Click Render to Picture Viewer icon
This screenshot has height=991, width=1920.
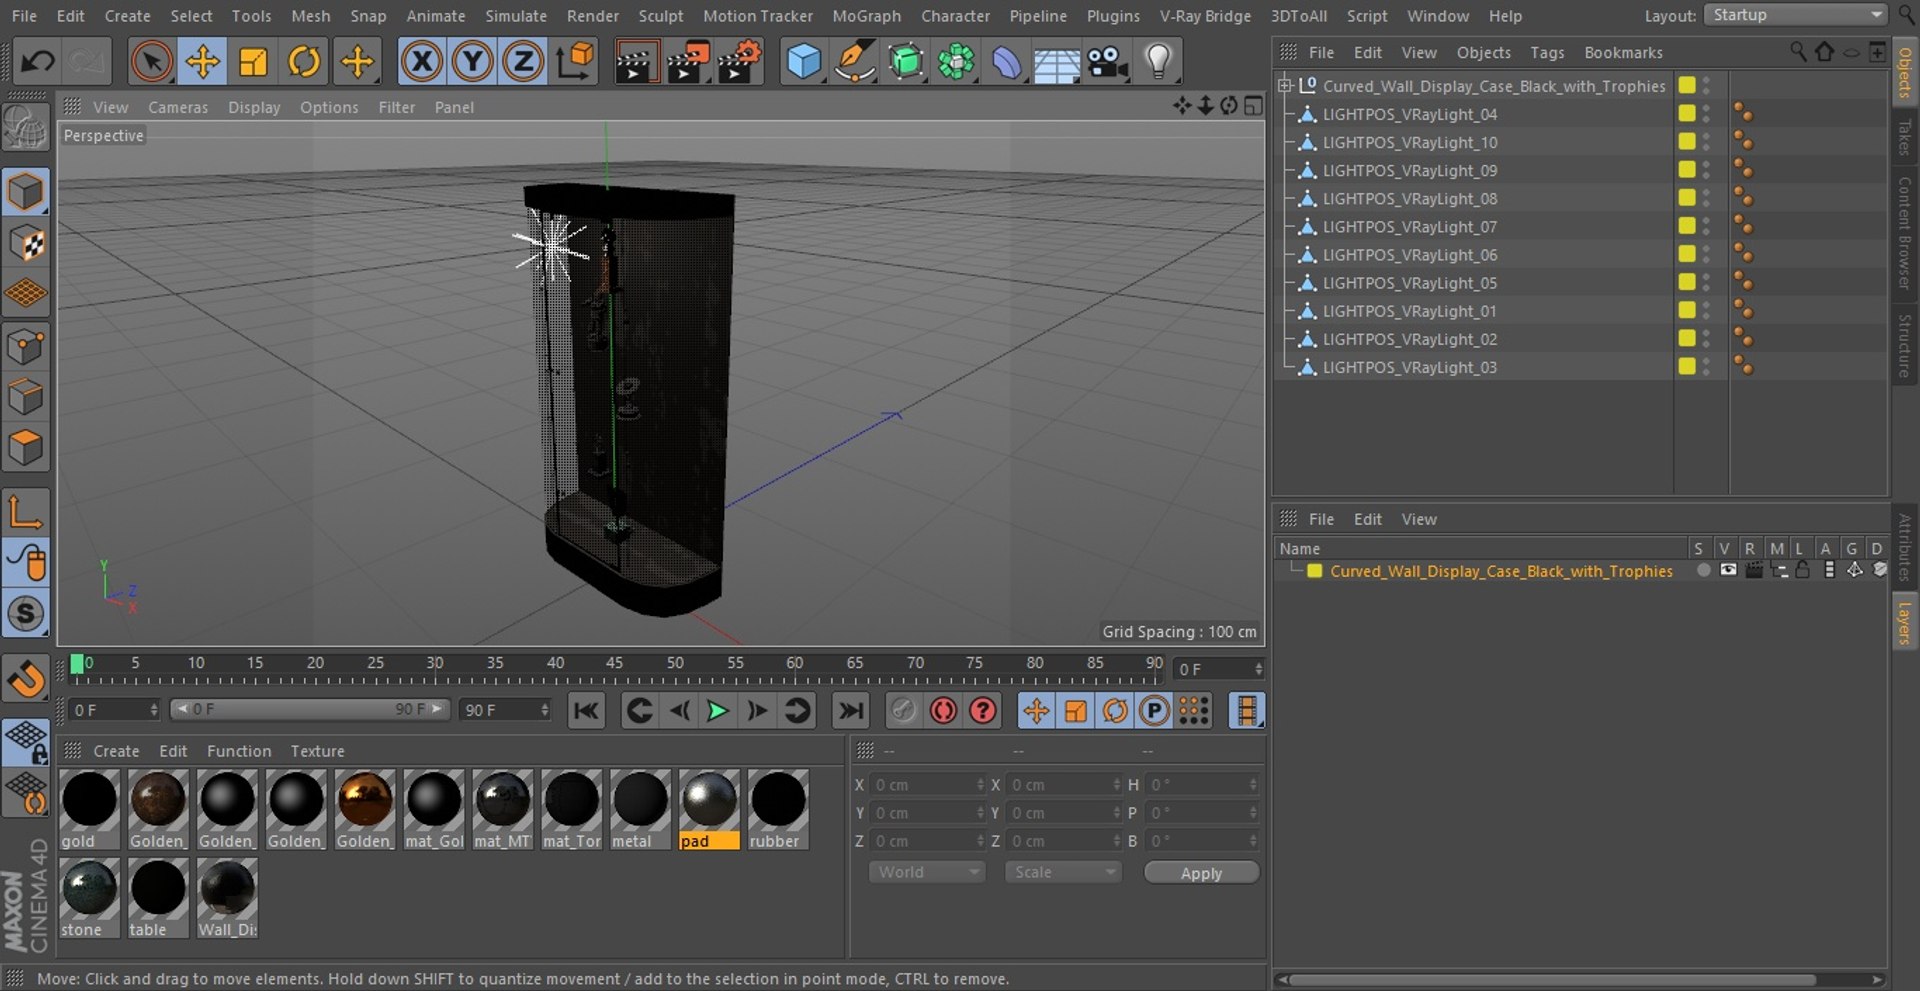(x=688, y=62)
